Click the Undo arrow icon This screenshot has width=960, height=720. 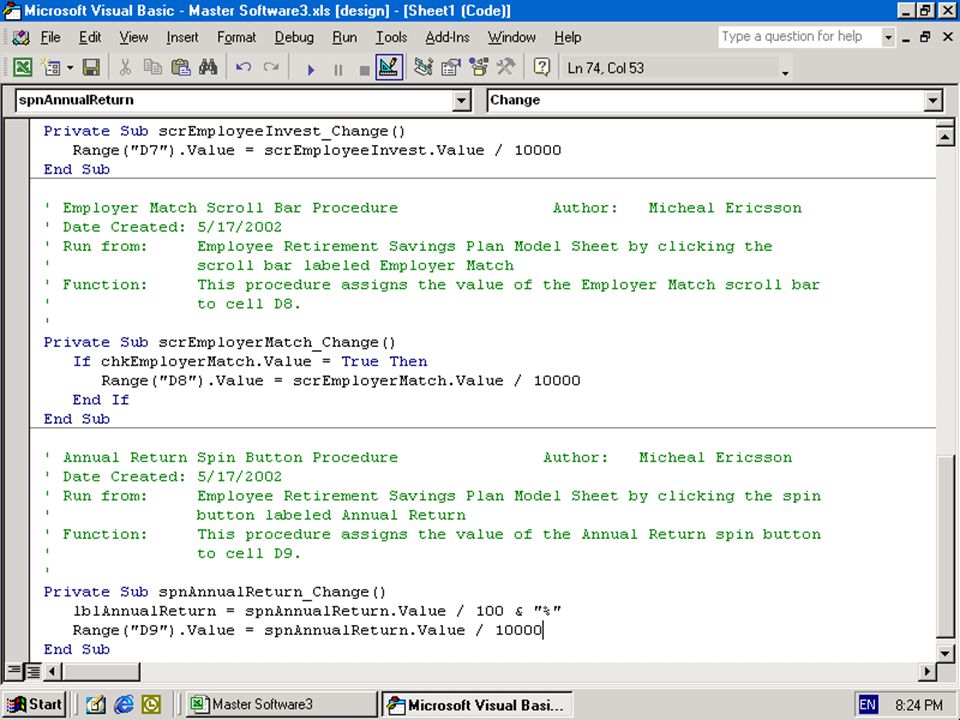pos(243,67)
